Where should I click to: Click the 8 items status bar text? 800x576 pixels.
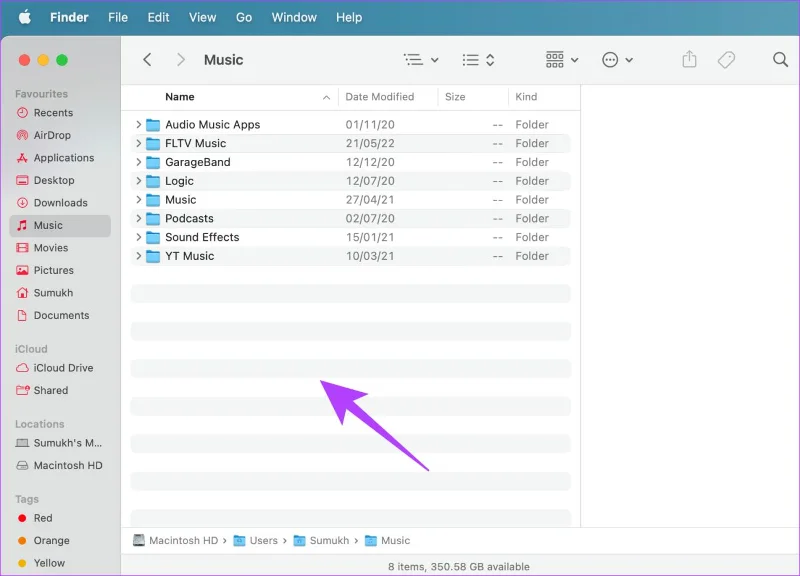[459, 566]
